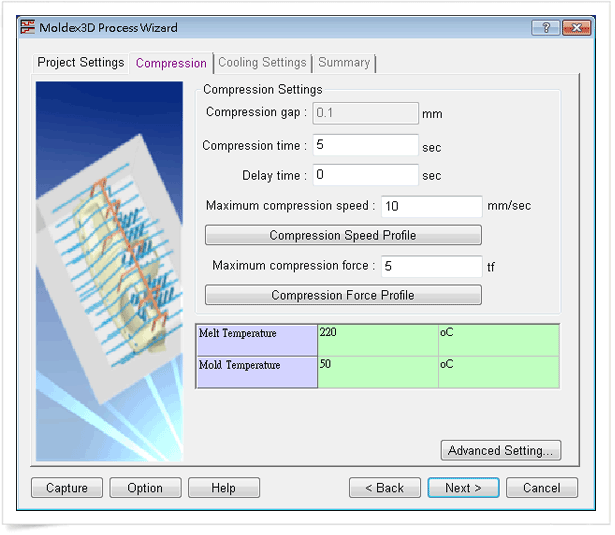This screenshot has height=535, width=615.
Task: Click the Capture button
Action: pos(67,488)
